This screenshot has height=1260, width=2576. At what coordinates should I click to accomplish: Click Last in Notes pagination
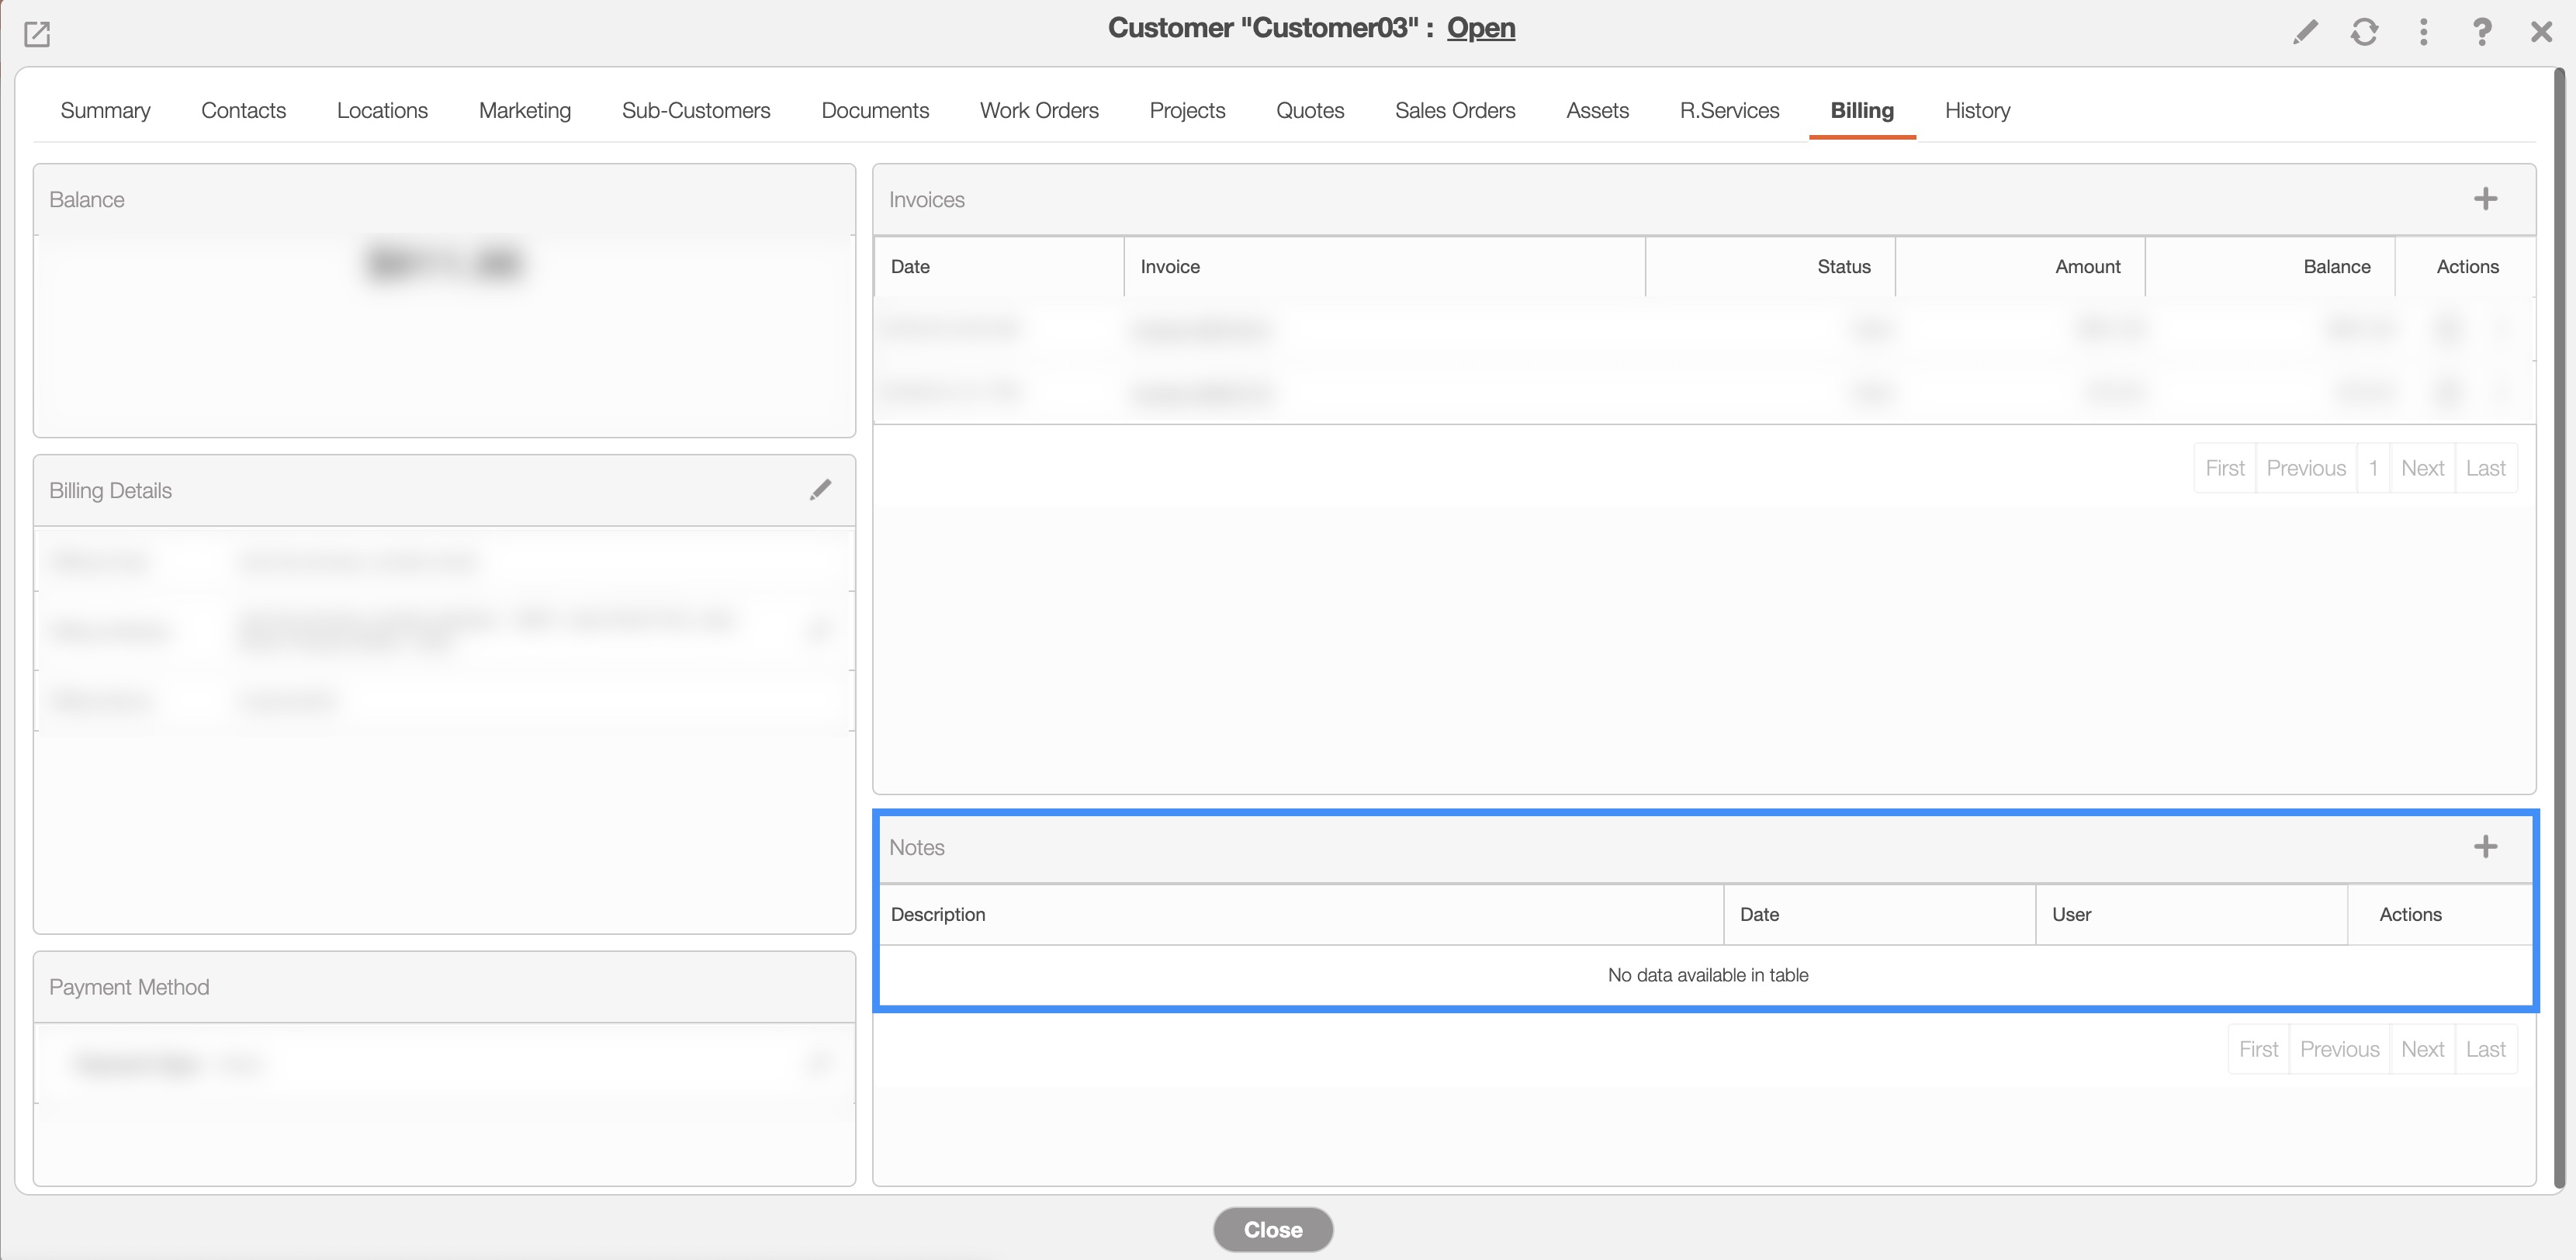point(2485,1049)
